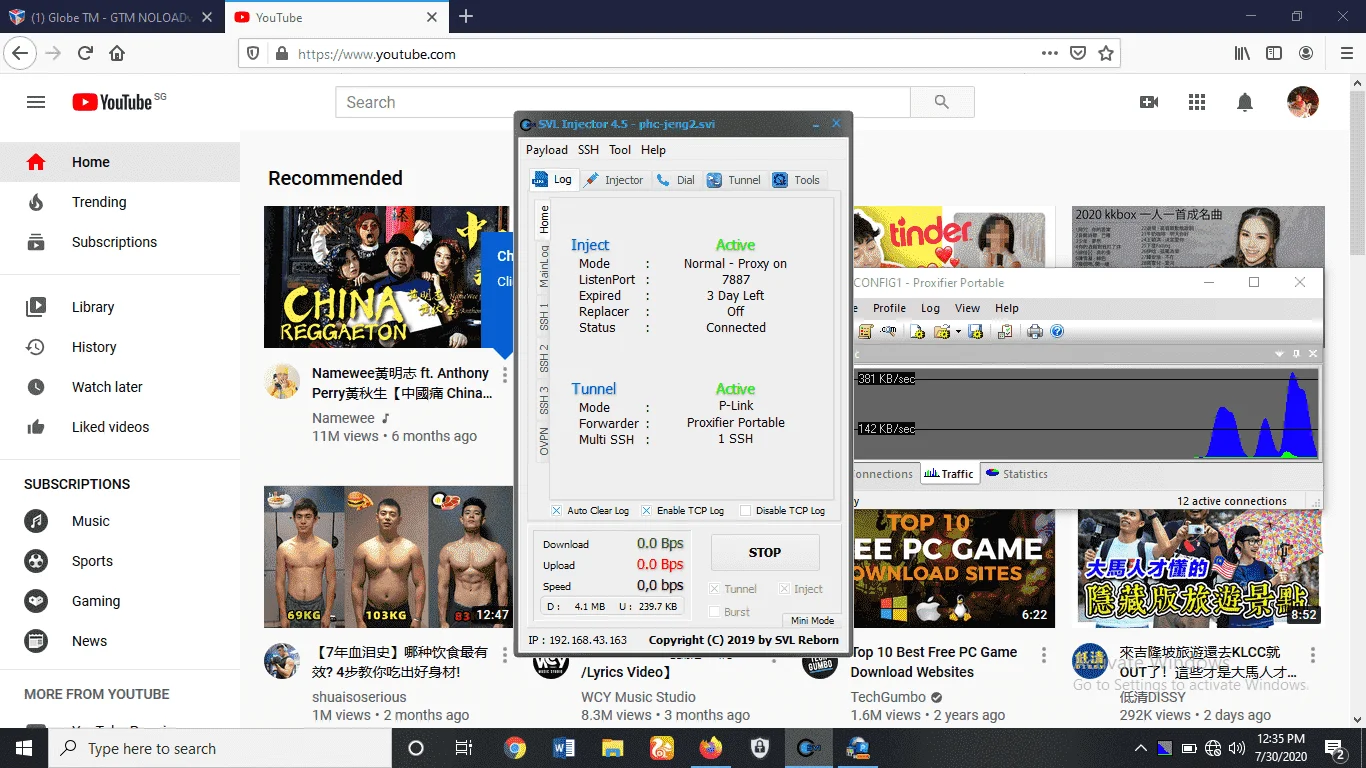Click the Windows taskbar search box

[x=220, y=748]
